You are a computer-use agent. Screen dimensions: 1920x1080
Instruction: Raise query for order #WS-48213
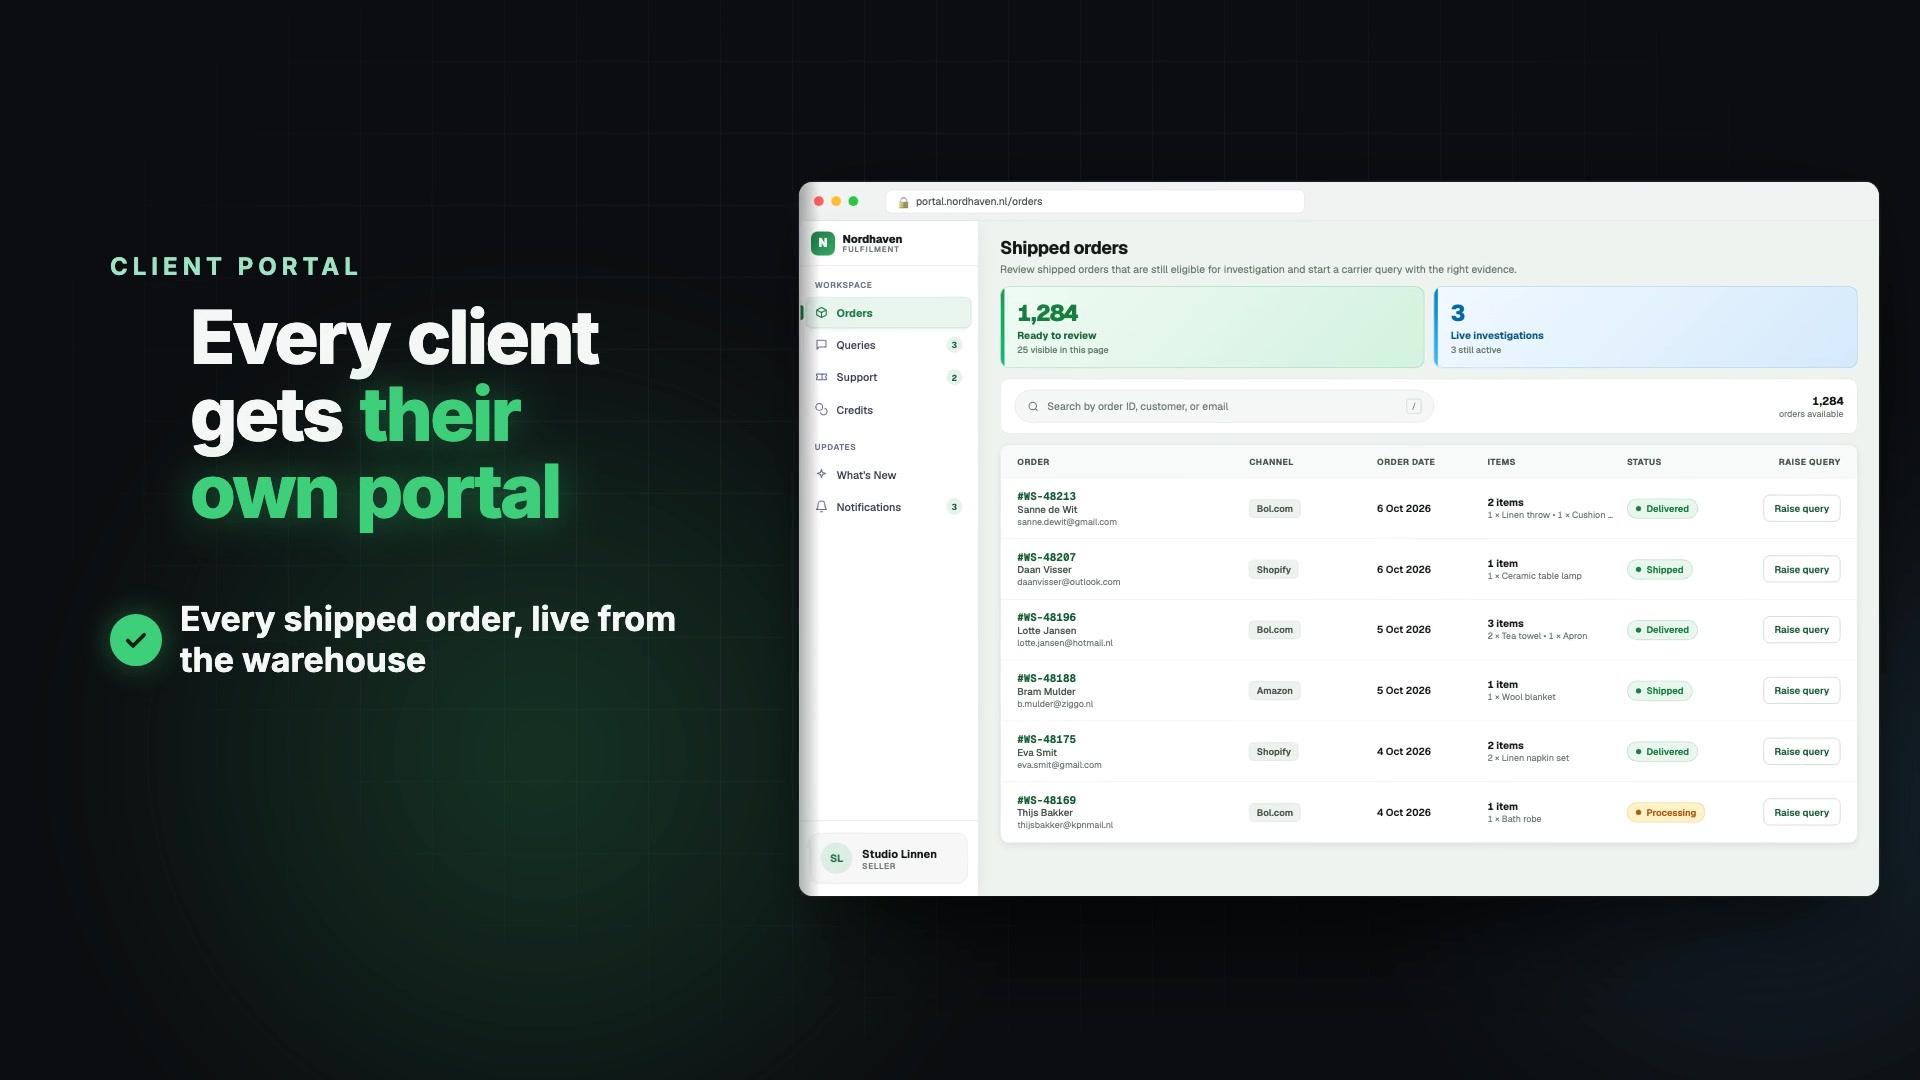pos(1801,509)
